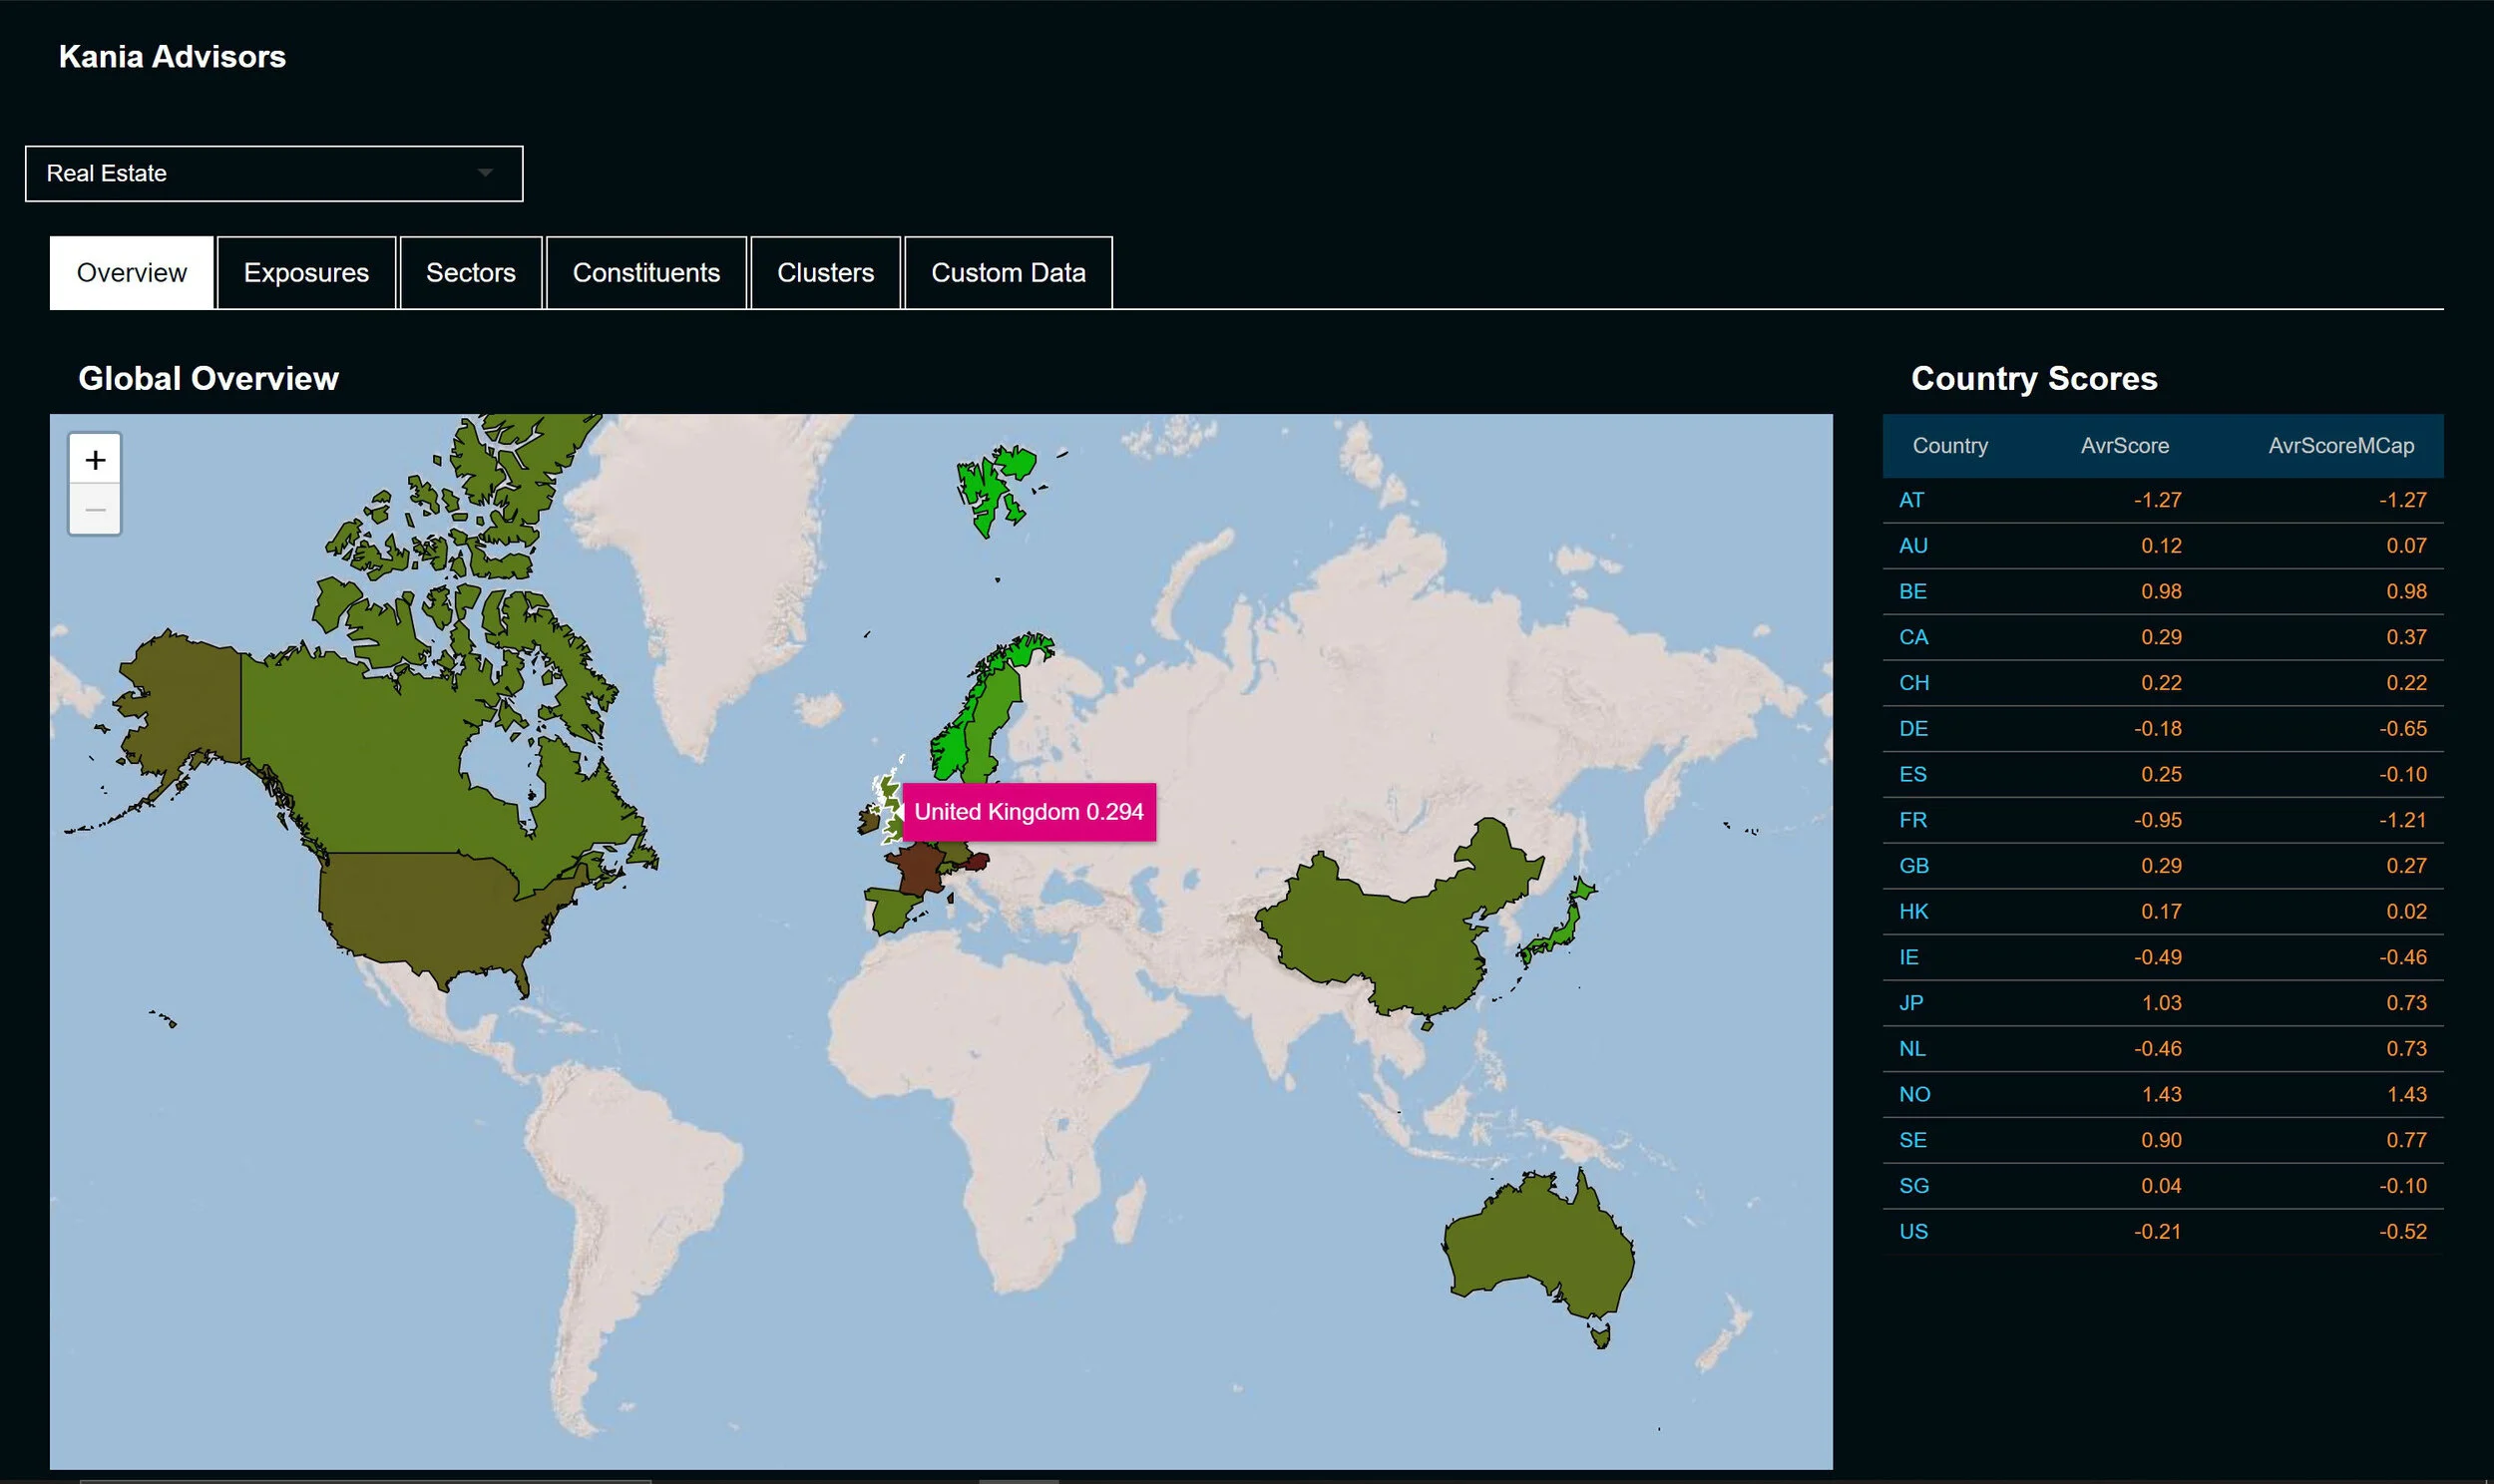Click the United Kingdom tooltip label
2494x1484 pixels.
[x=1028, y=812]
